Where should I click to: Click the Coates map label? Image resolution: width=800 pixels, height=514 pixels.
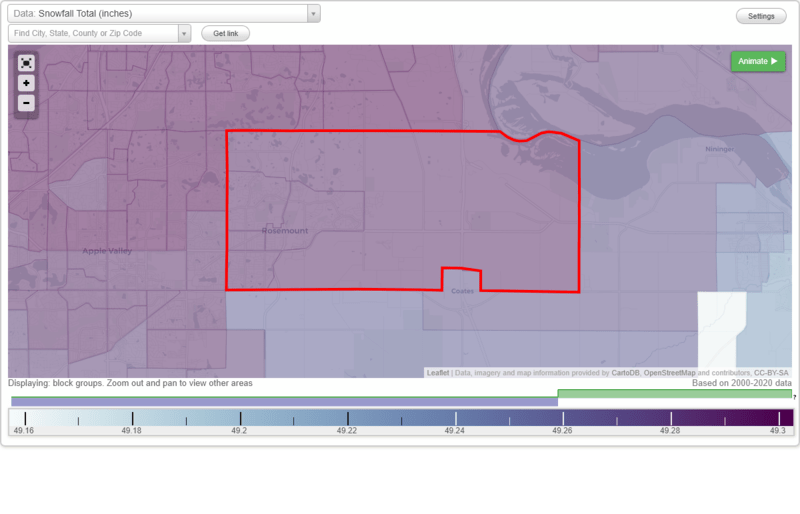pos(462,291)
